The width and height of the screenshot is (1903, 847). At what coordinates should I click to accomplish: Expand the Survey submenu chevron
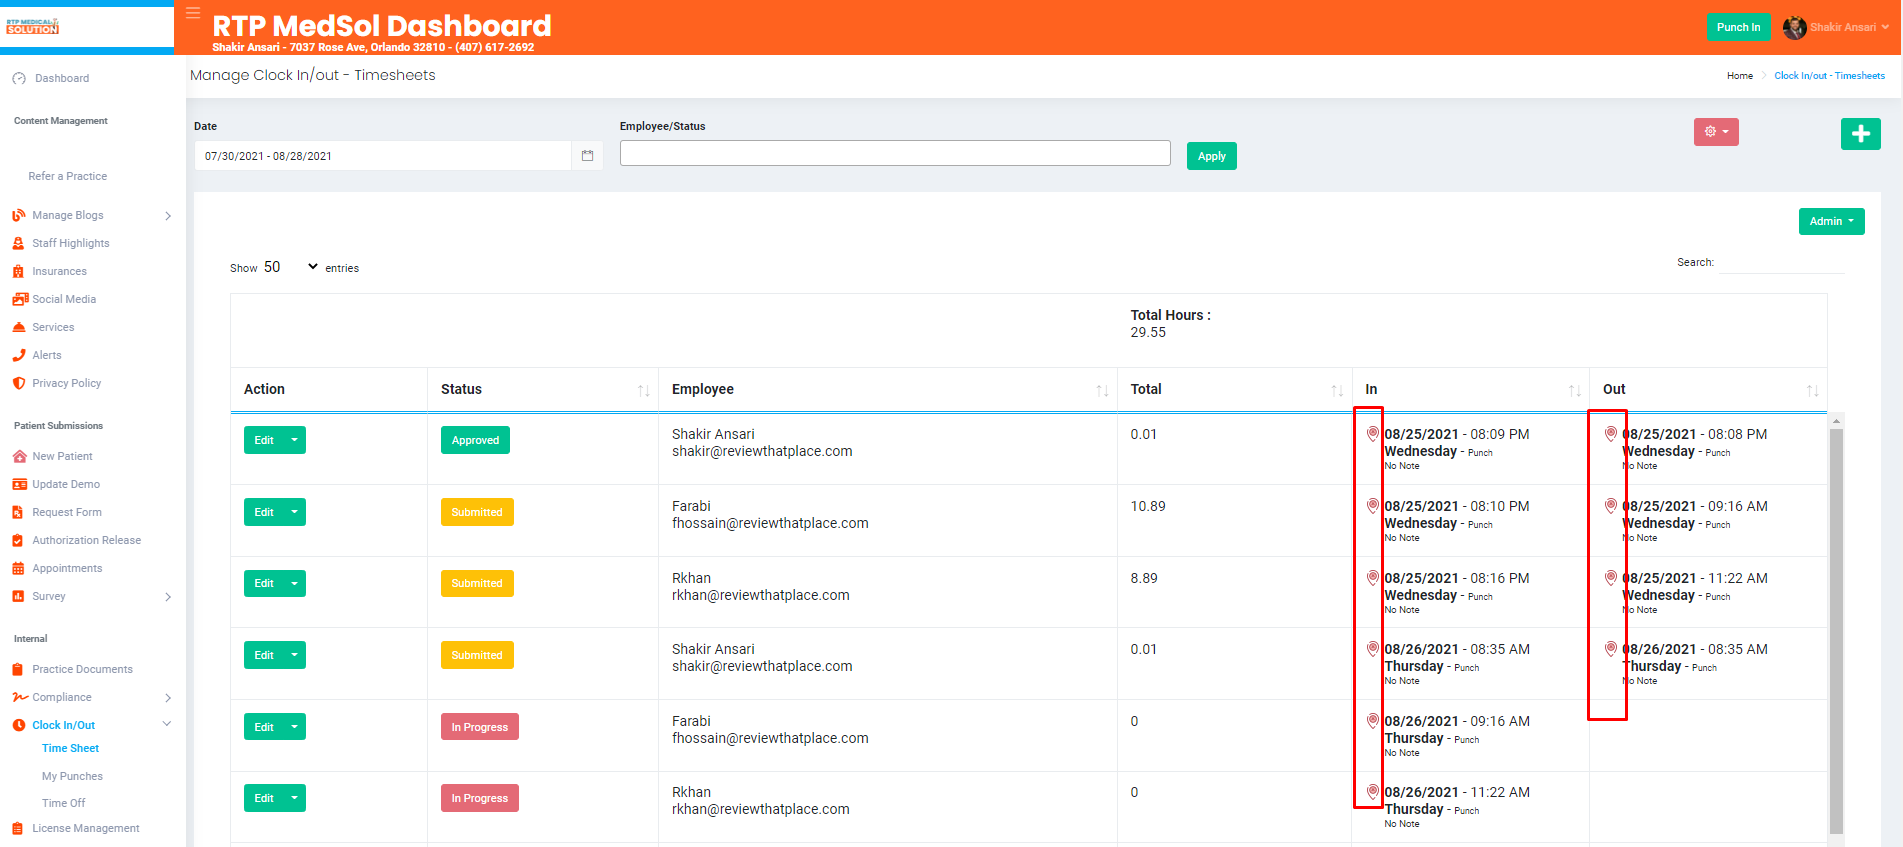click(168, 597)
